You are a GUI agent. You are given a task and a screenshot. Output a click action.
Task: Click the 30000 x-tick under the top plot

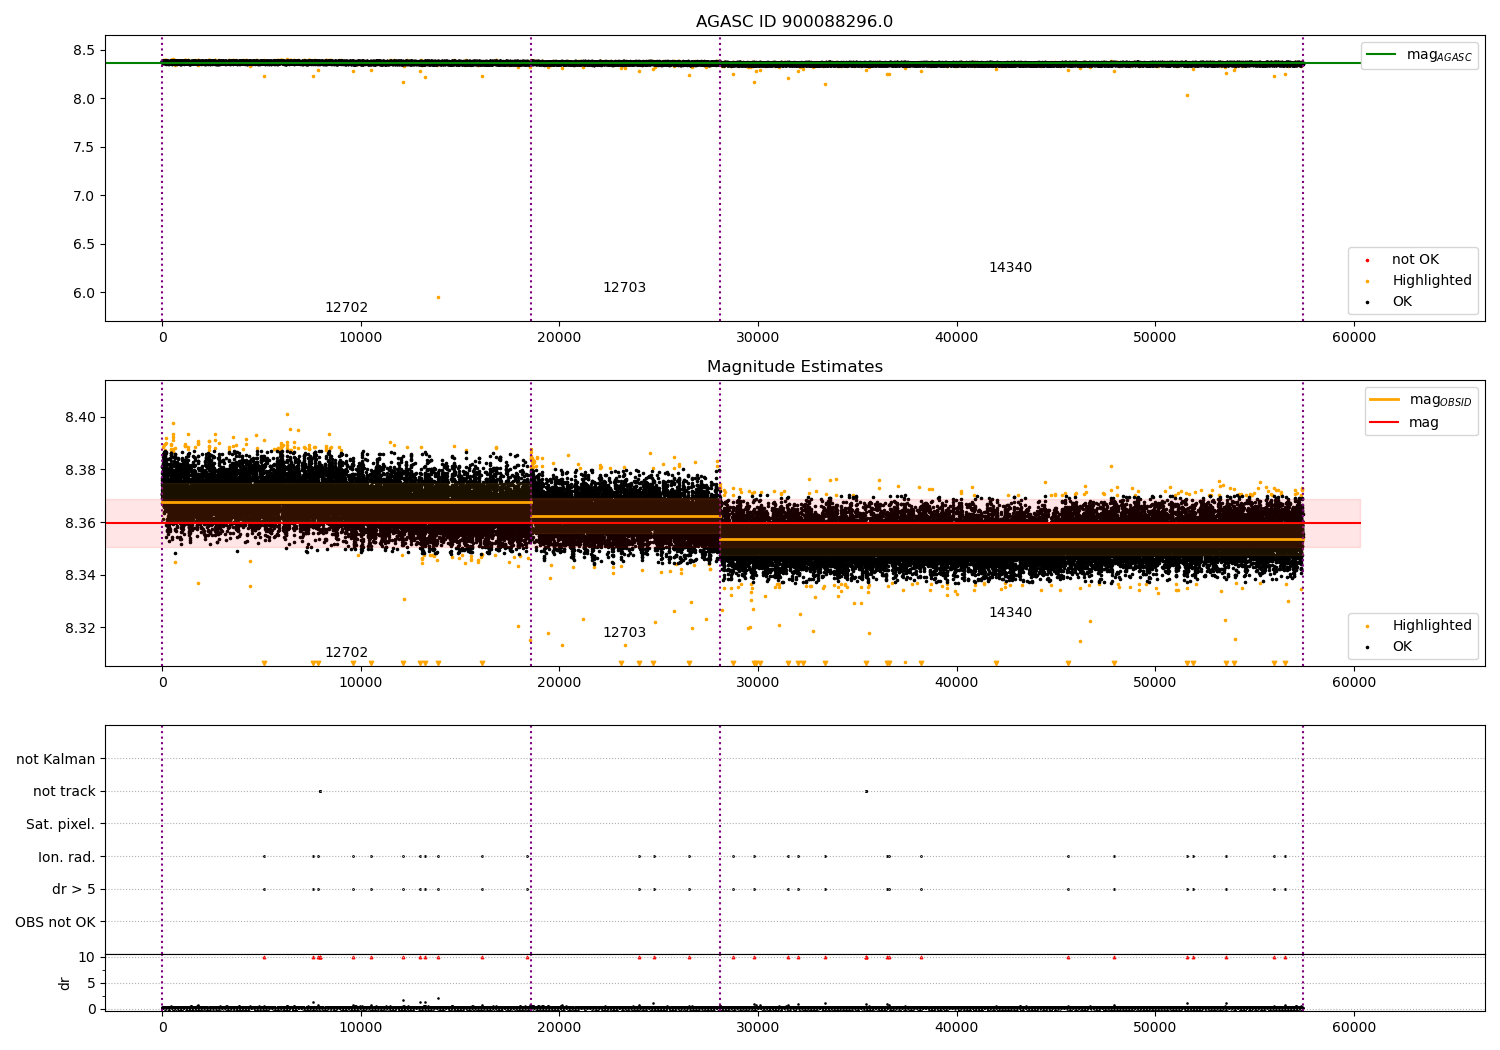(x=758, y=338)
